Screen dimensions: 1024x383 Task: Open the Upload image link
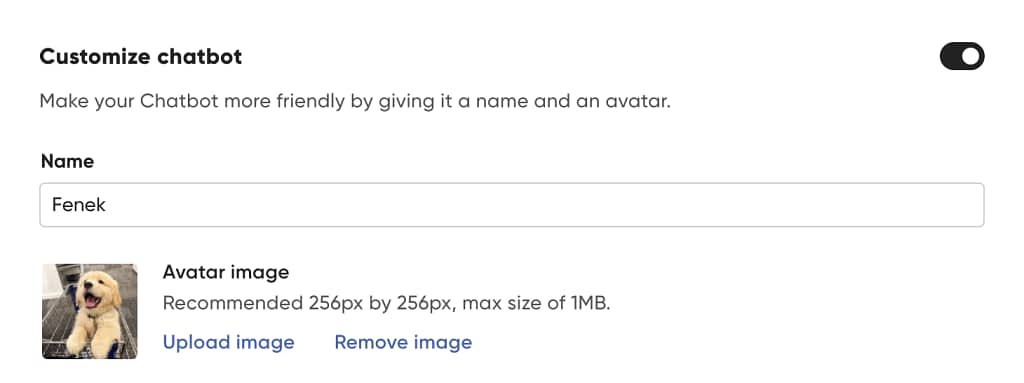(x=229, y=342)
